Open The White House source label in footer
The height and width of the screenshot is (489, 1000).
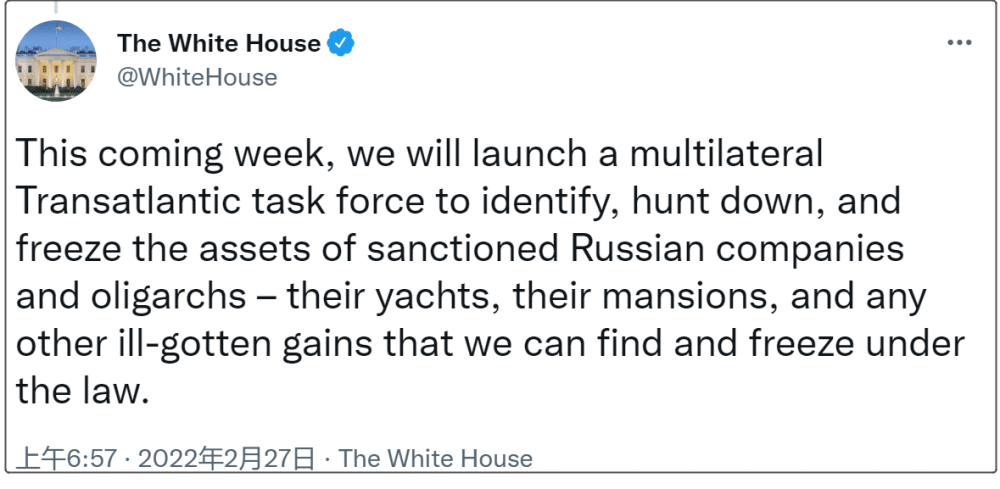436,458
